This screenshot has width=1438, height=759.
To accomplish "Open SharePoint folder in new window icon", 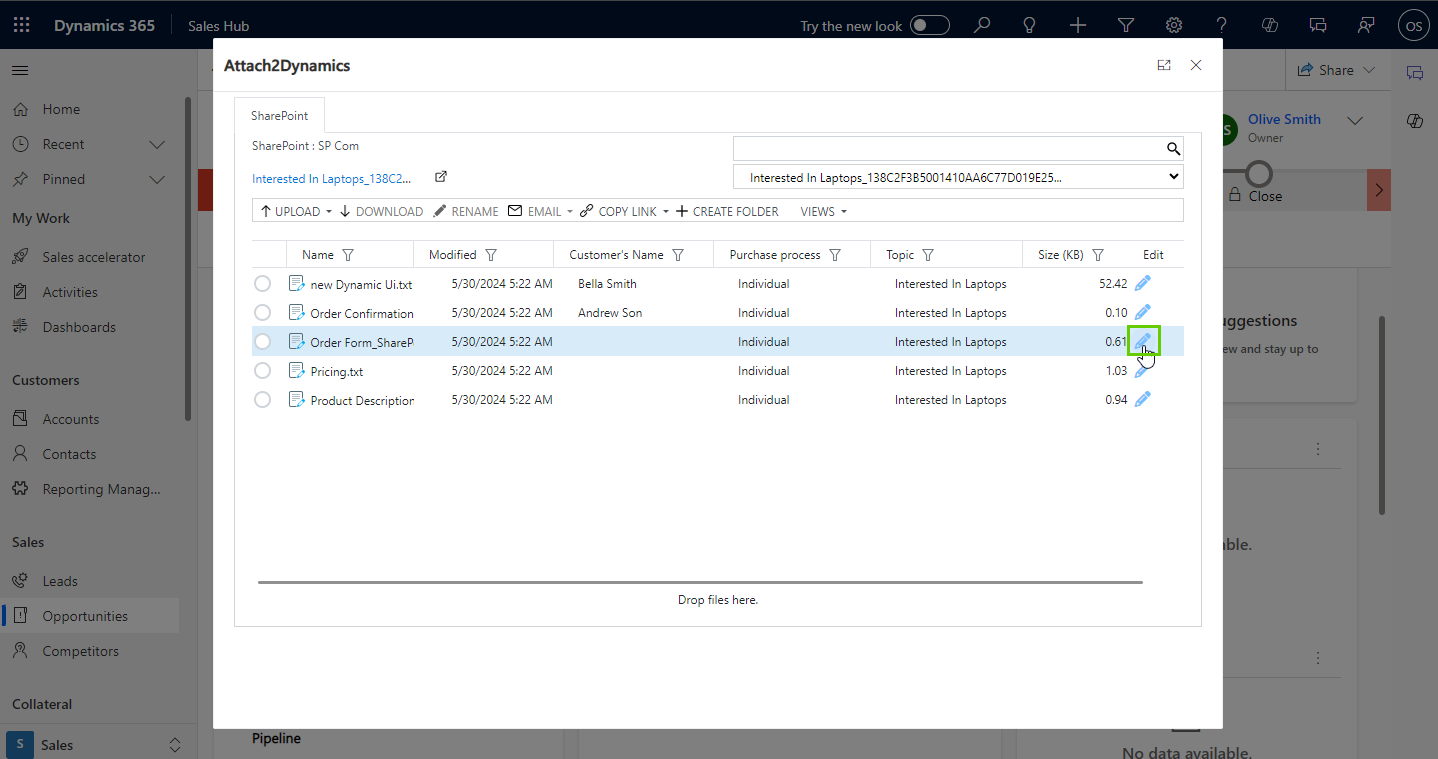I will 441,177.
